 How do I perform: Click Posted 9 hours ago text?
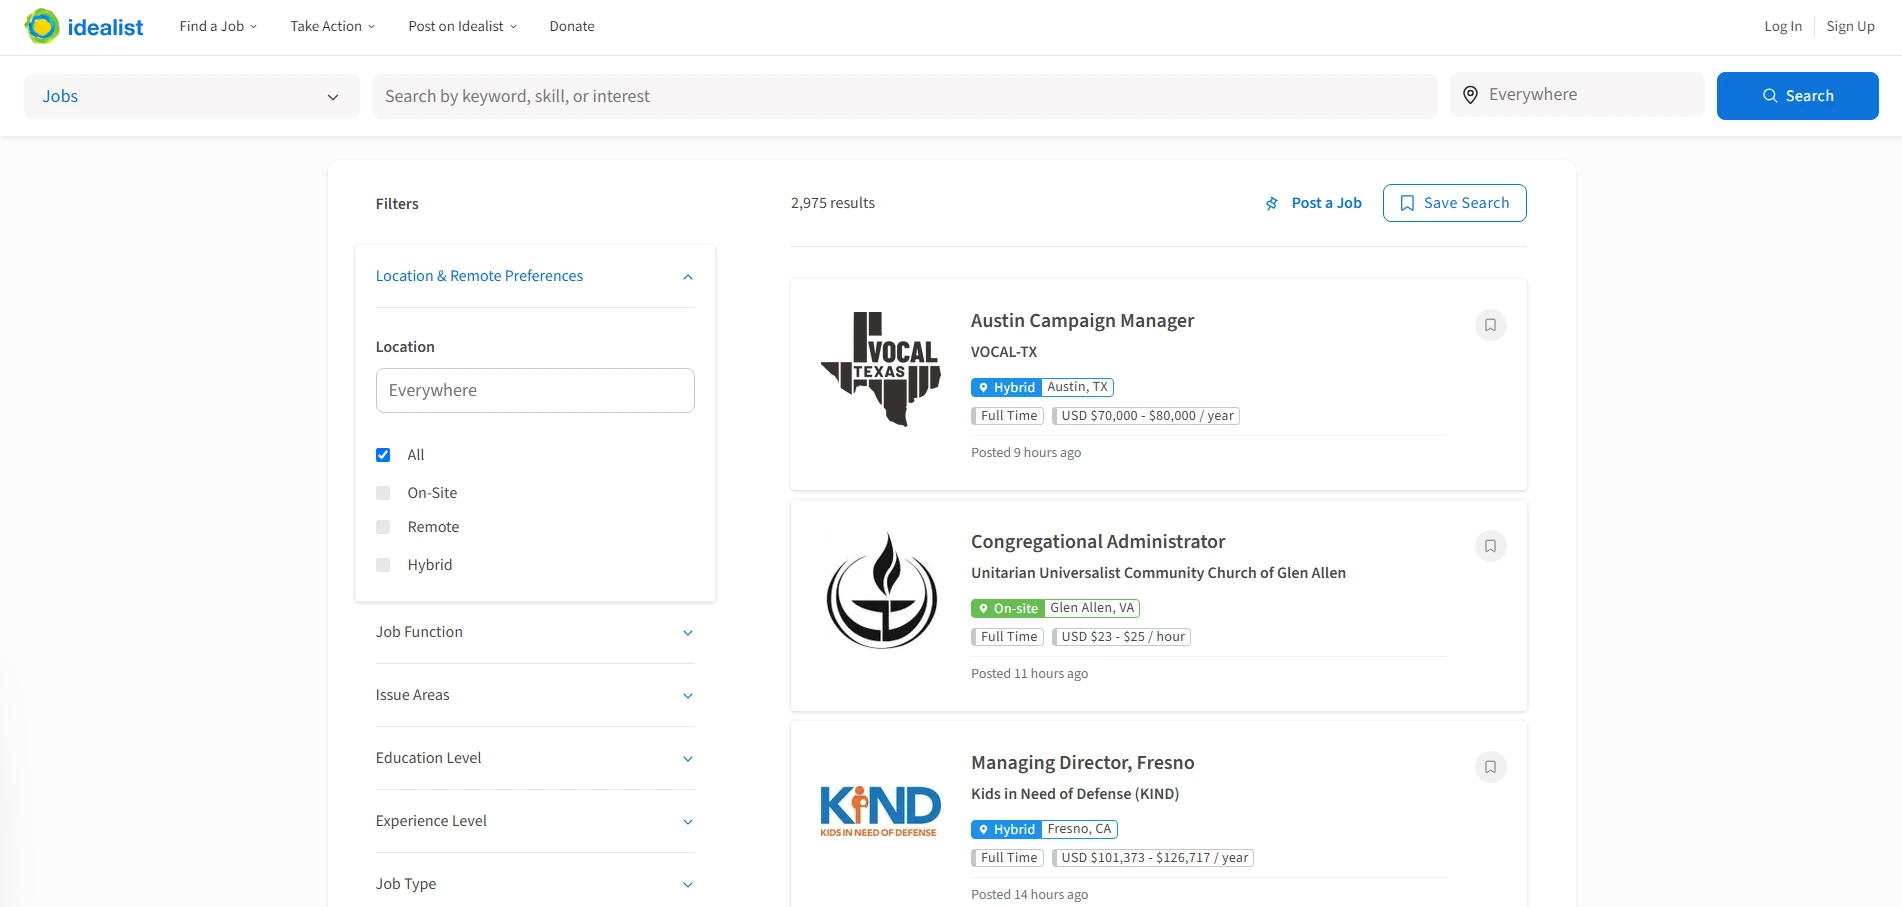click(x=1026, y=453)
